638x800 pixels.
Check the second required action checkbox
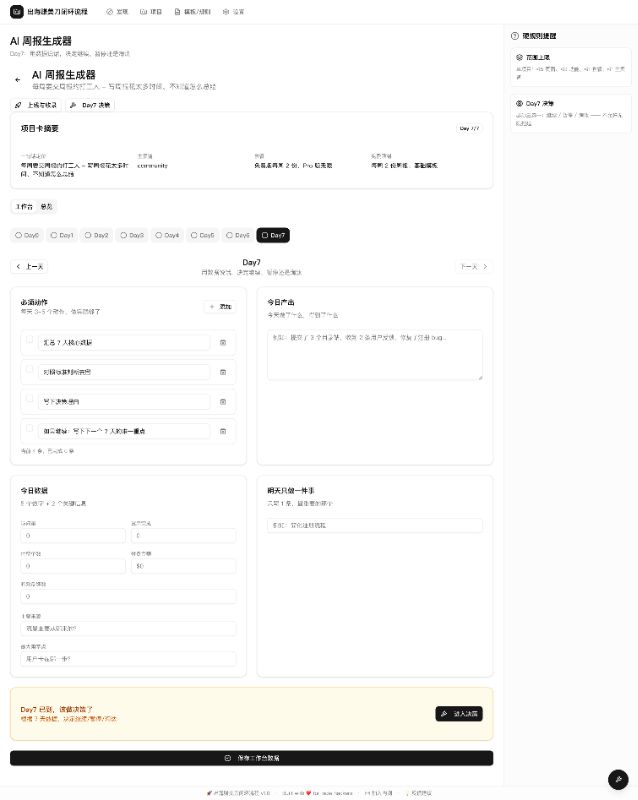(x=30, y=369)
